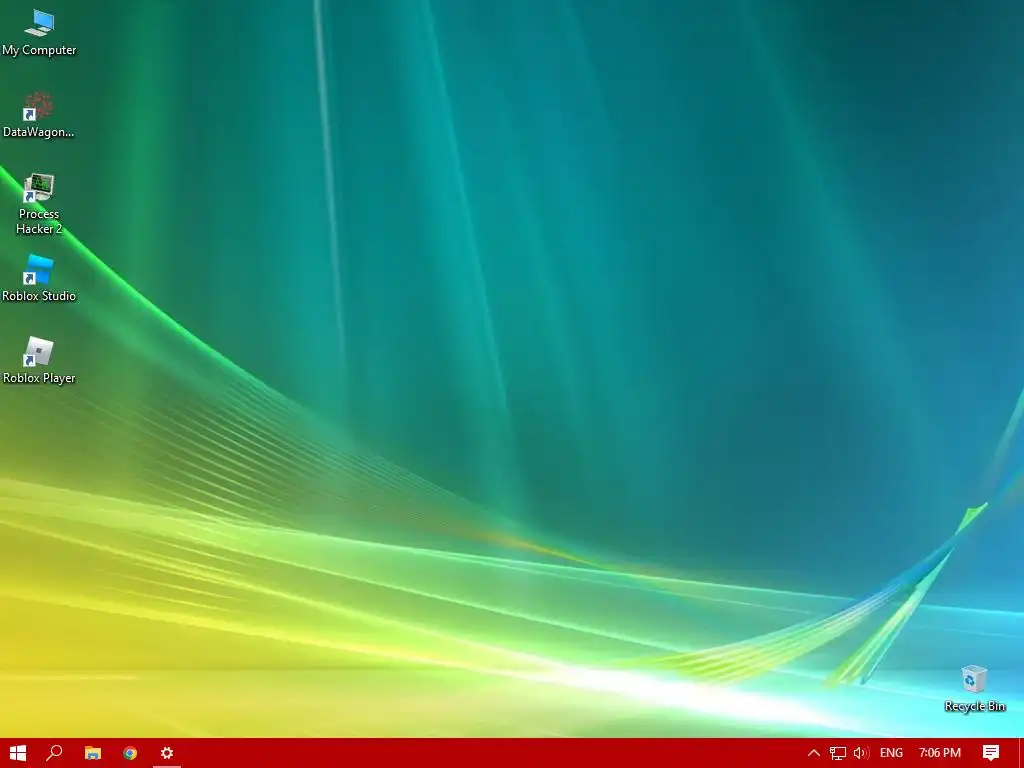Select the Roblox Player shortcut

39,360
